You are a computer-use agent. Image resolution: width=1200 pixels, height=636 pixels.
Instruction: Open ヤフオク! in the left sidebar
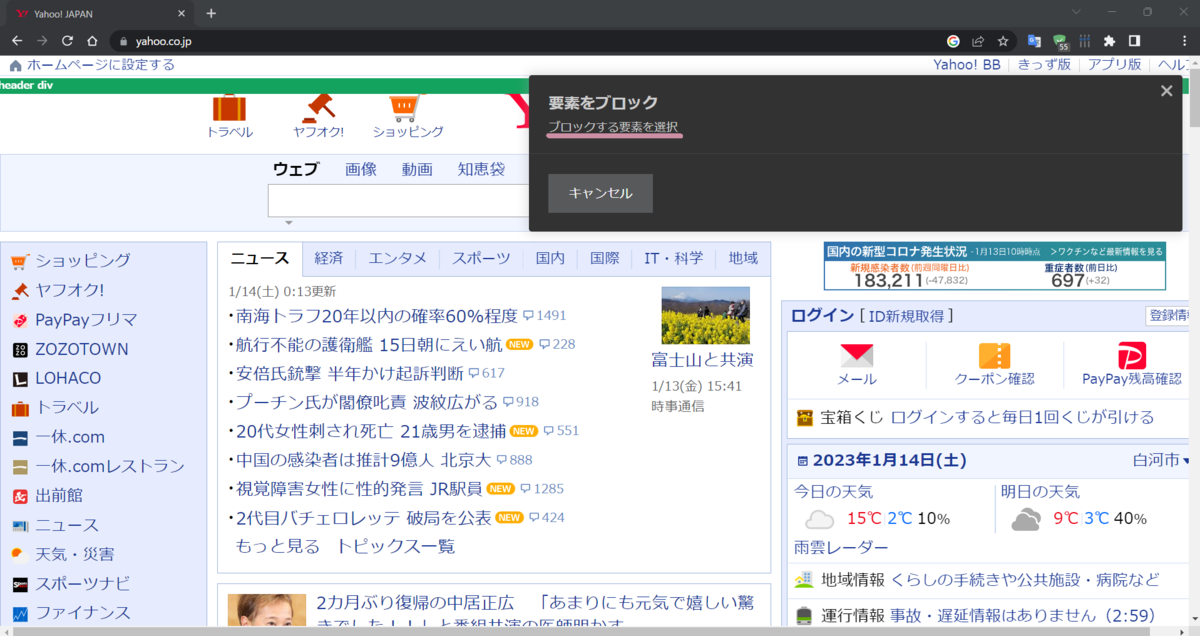coord(69,290)
